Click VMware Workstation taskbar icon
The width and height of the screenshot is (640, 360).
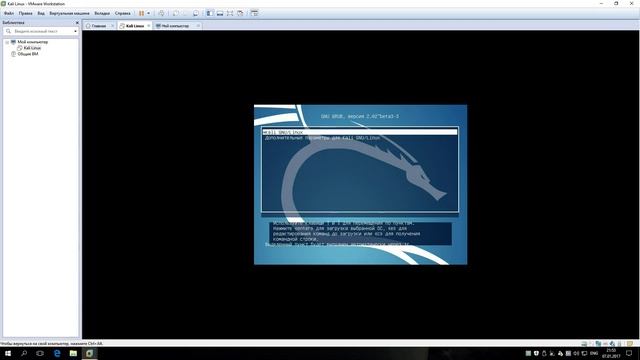click(x=89, y=353)
